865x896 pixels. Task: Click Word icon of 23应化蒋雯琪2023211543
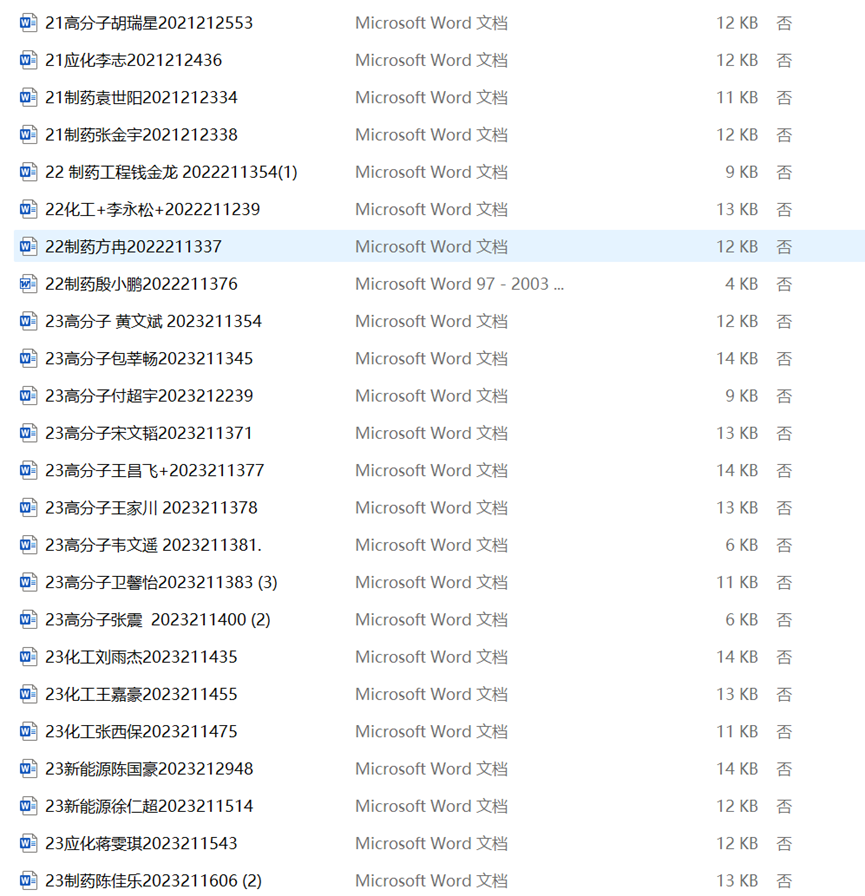pos(29,843)
